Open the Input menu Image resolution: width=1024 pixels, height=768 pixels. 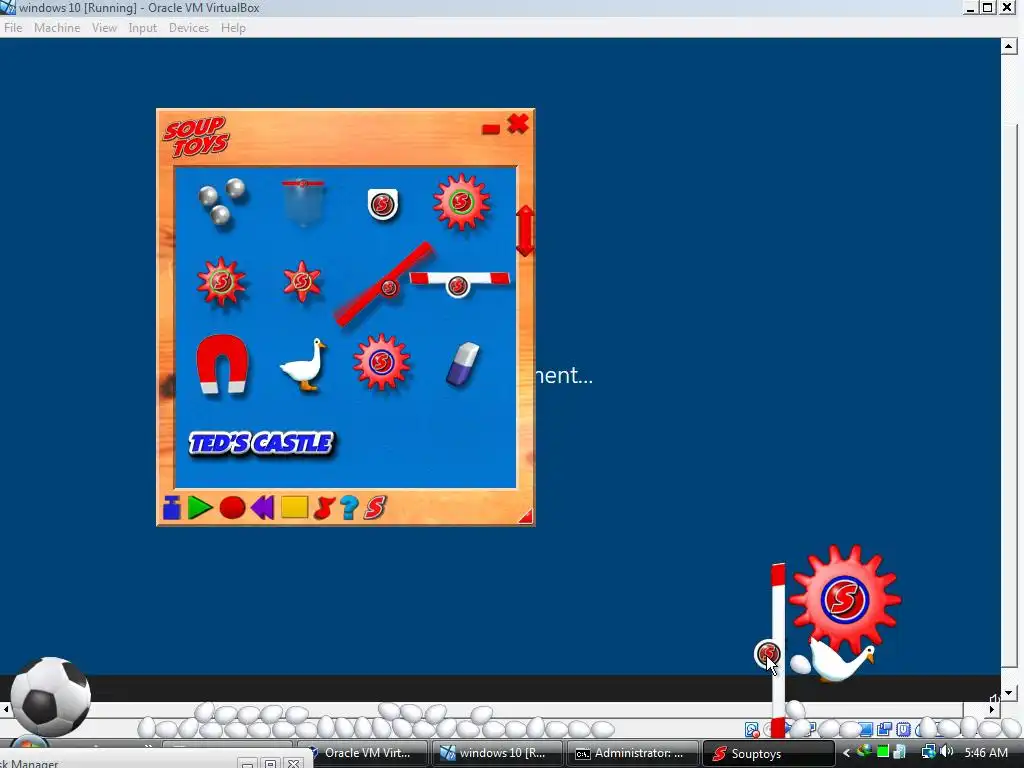(x=142, y=28)
